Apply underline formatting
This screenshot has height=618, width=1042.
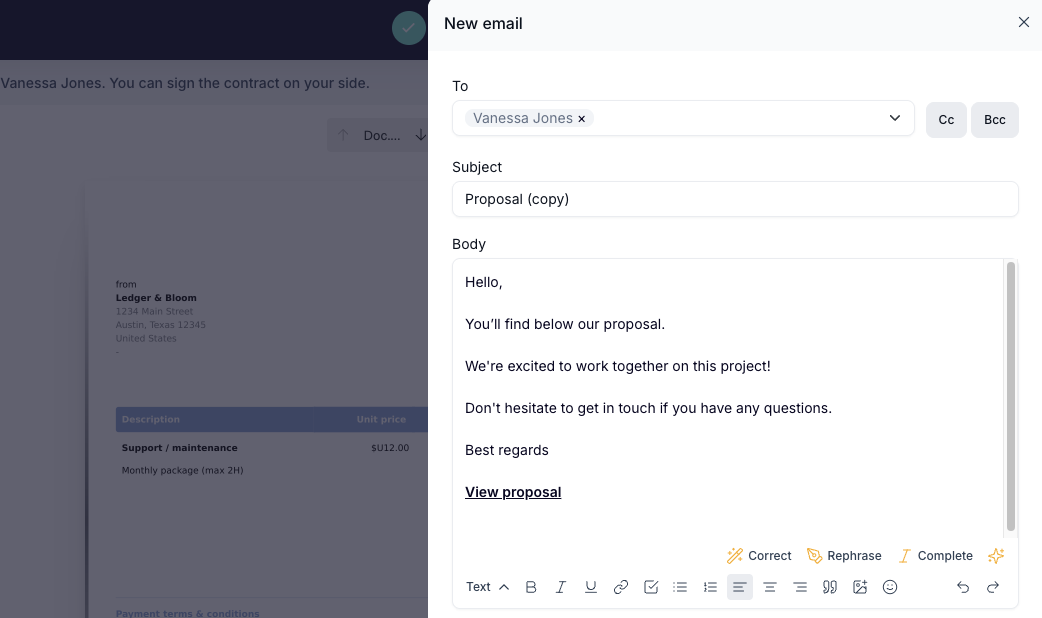591,587
